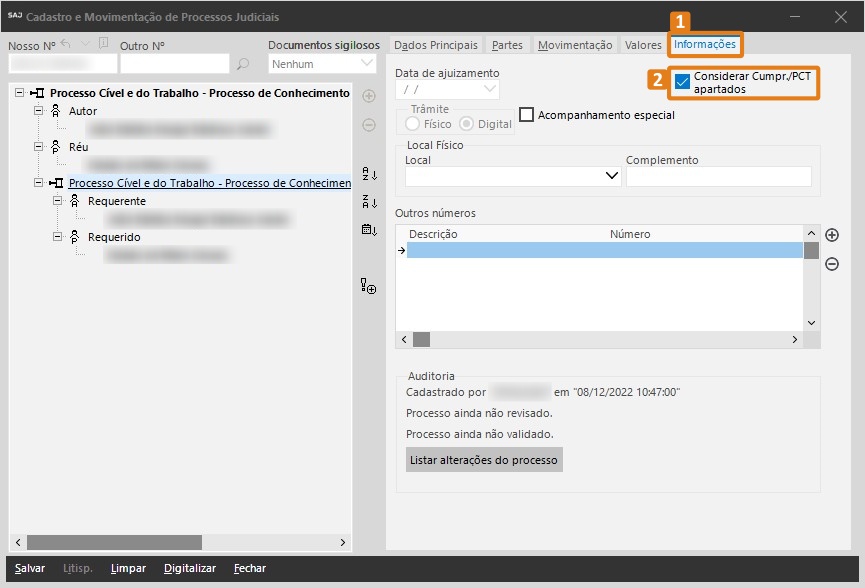Click the search magnifier beside Outro Nº
Viewport: 865px width, 588px height.
242,65
